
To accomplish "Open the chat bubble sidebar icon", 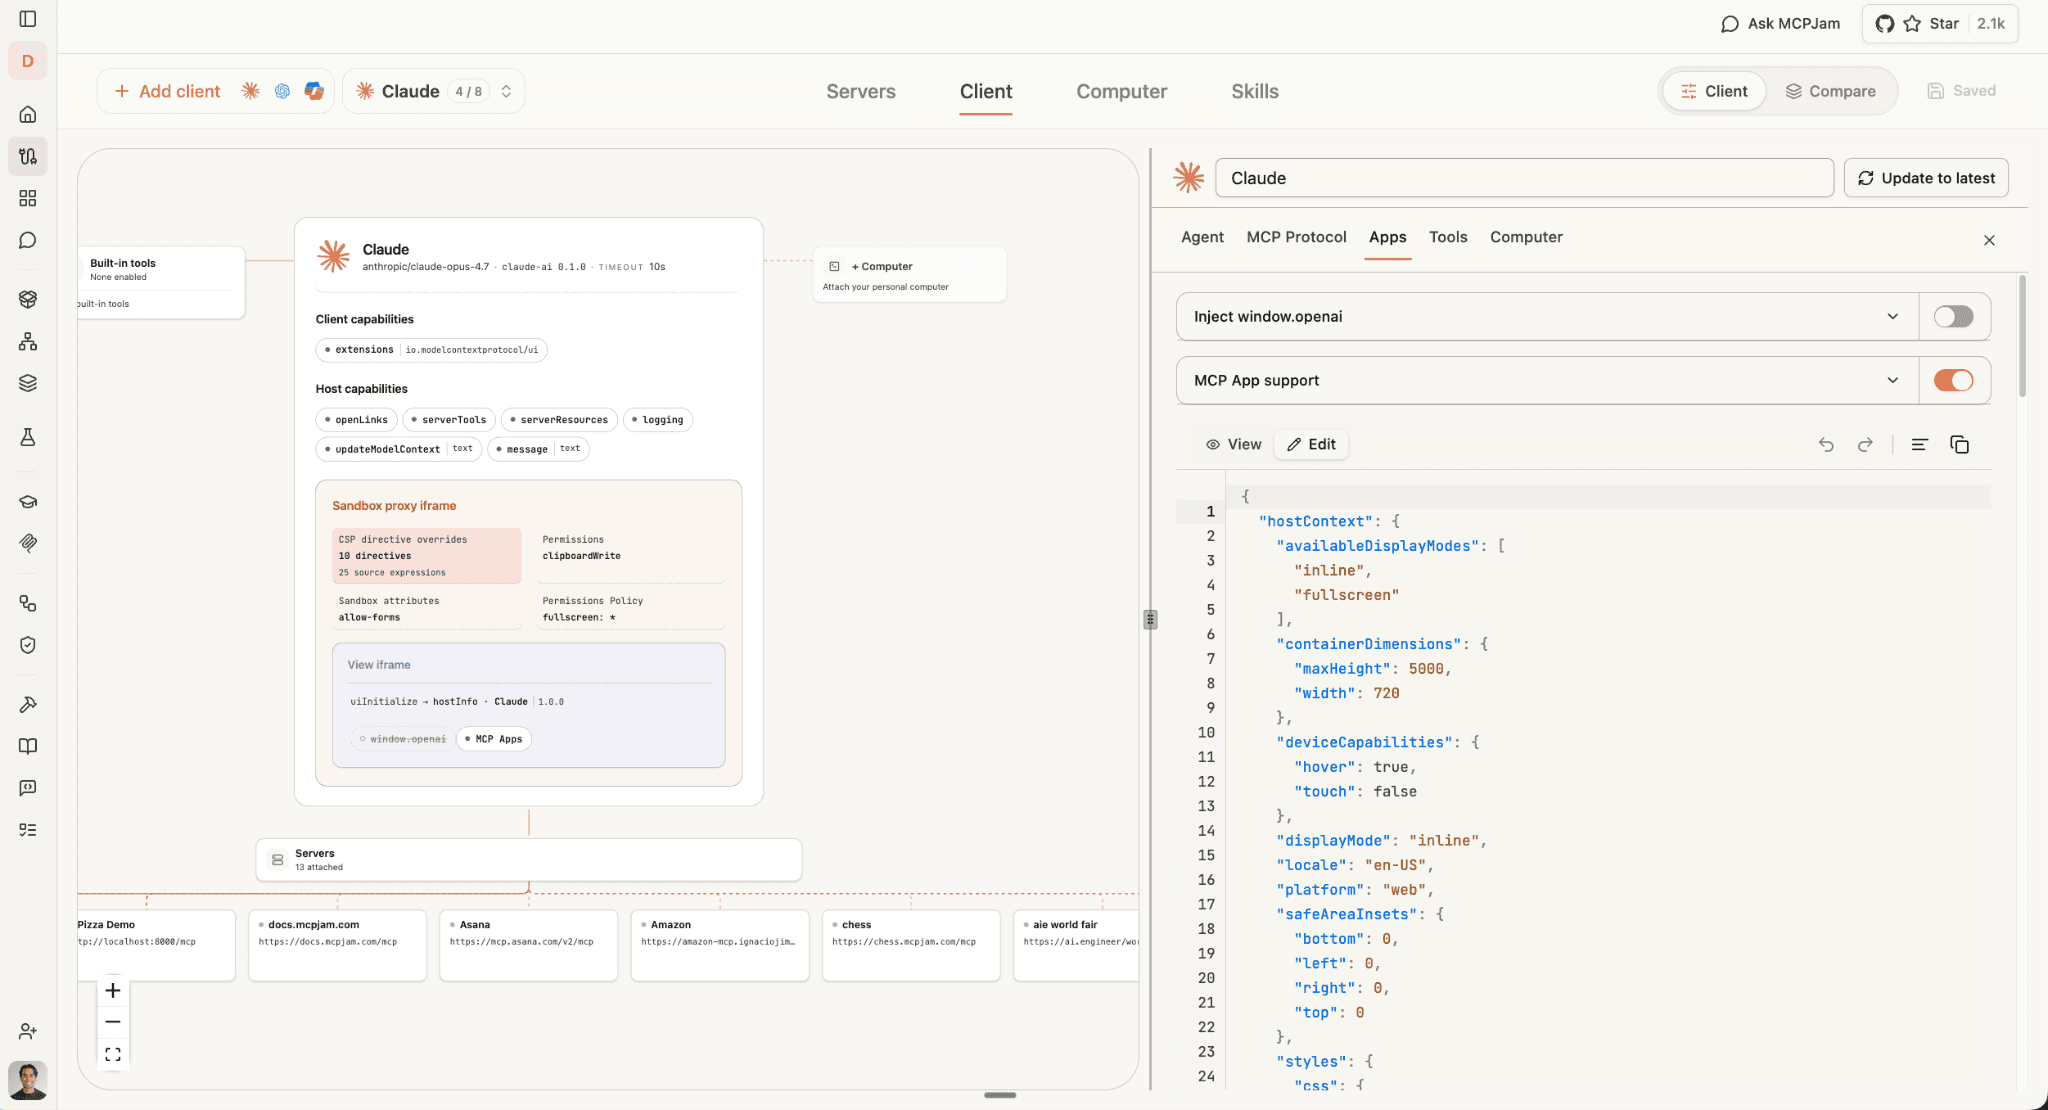I will click(28, 240).
